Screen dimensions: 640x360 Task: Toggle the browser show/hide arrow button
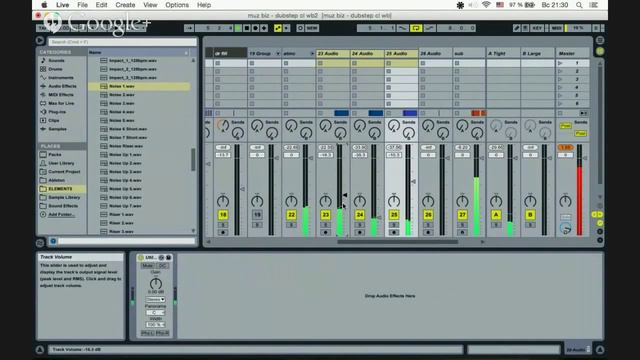click(x=40, y=40)
